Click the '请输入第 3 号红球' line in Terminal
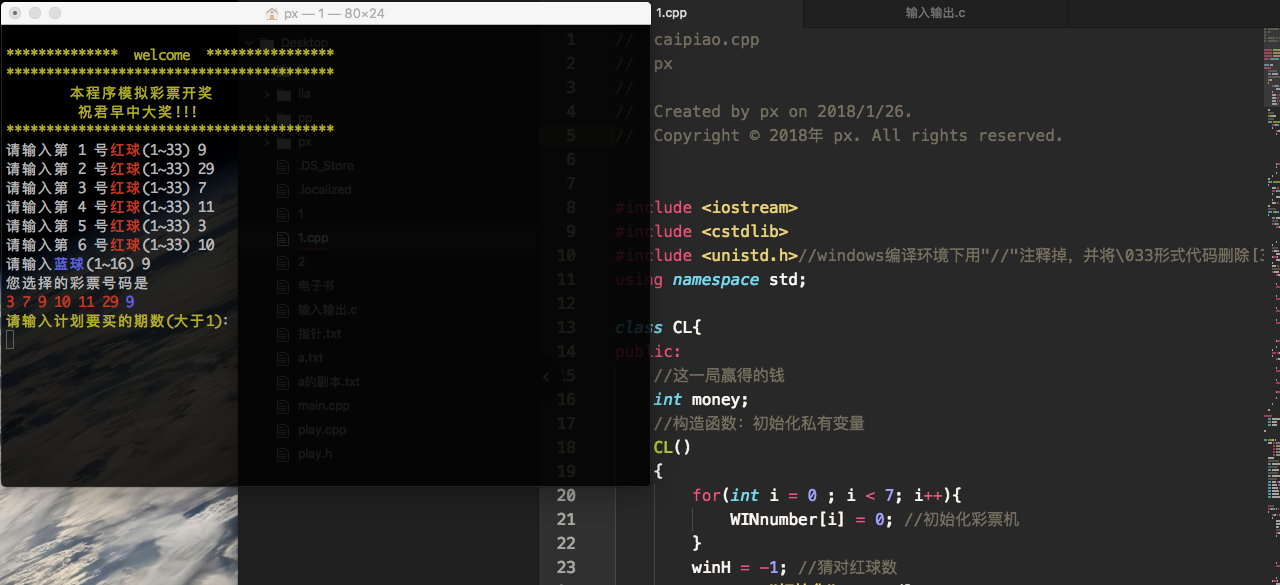Screen dimensions: 1280x585 tap(106, 188)
